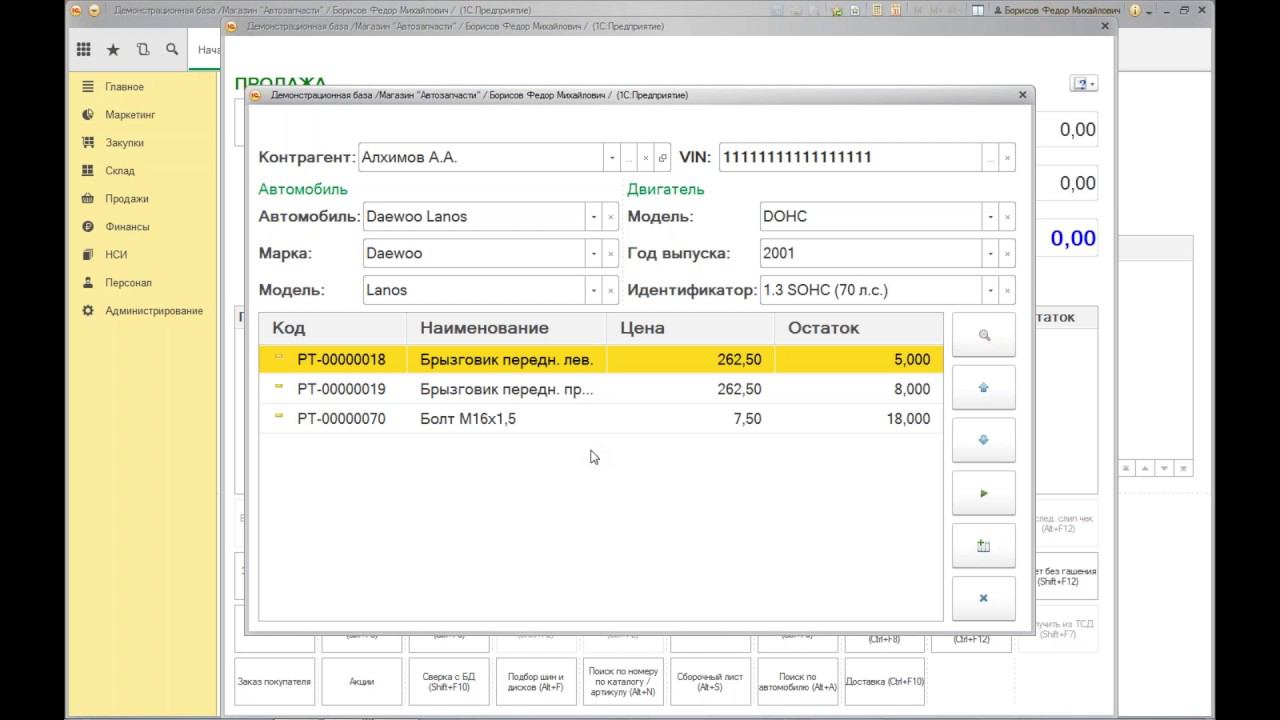Image resolution: width=1280 pixels, height=720 pixels.
Task: Open the sections grid menu icon
Action: coord(84,49)
